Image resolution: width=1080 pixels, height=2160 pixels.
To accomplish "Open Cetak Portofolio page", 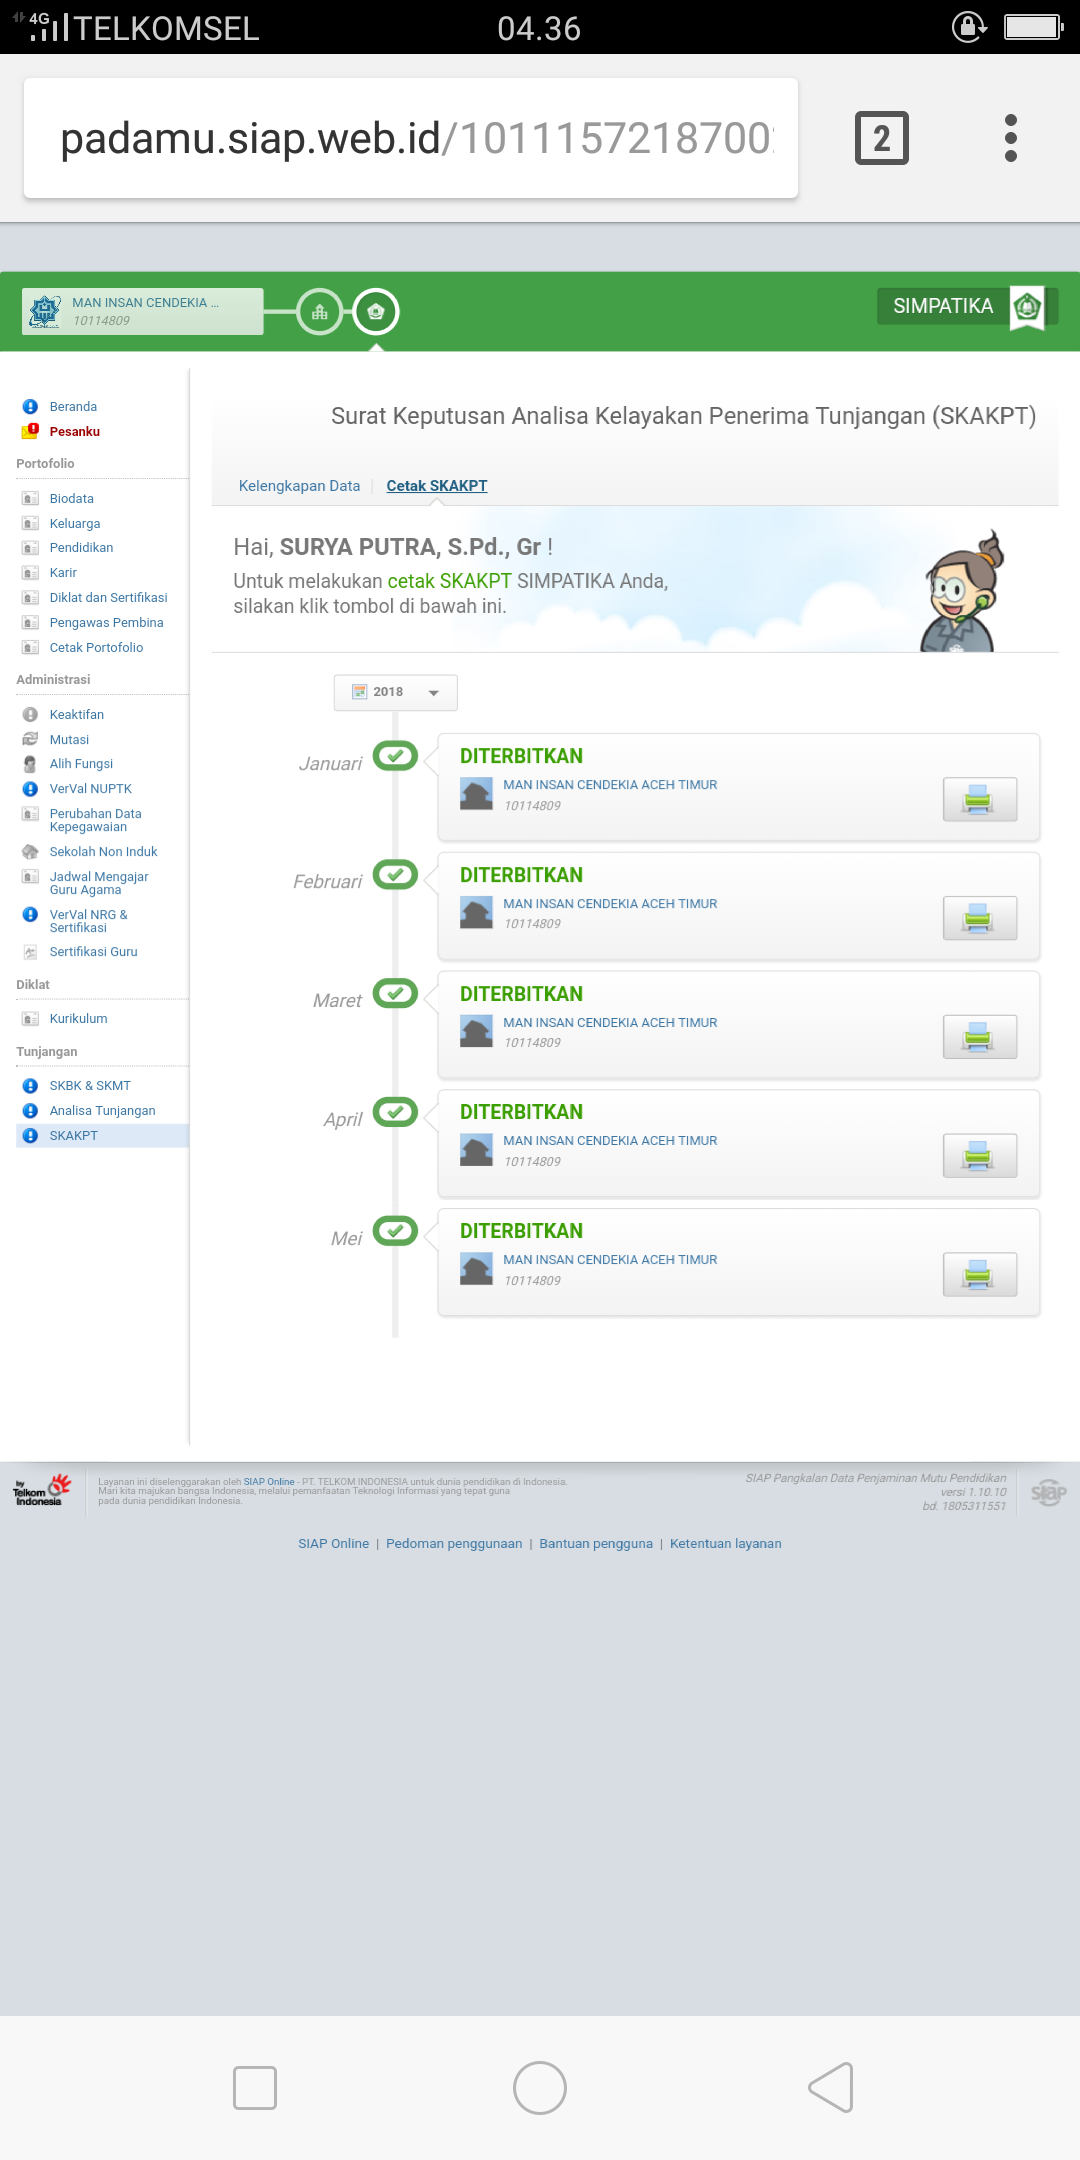I will tap(96, 648).
